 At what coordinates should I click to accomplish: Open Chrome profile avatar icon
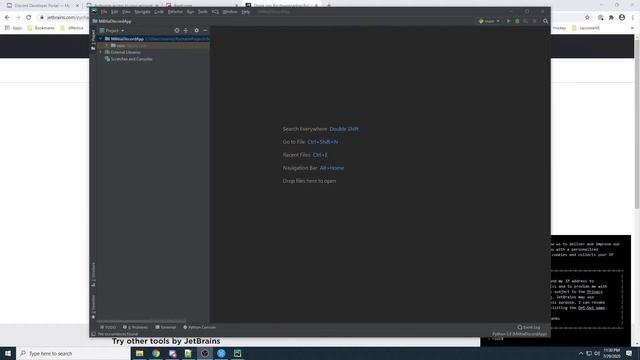point(622,18)
